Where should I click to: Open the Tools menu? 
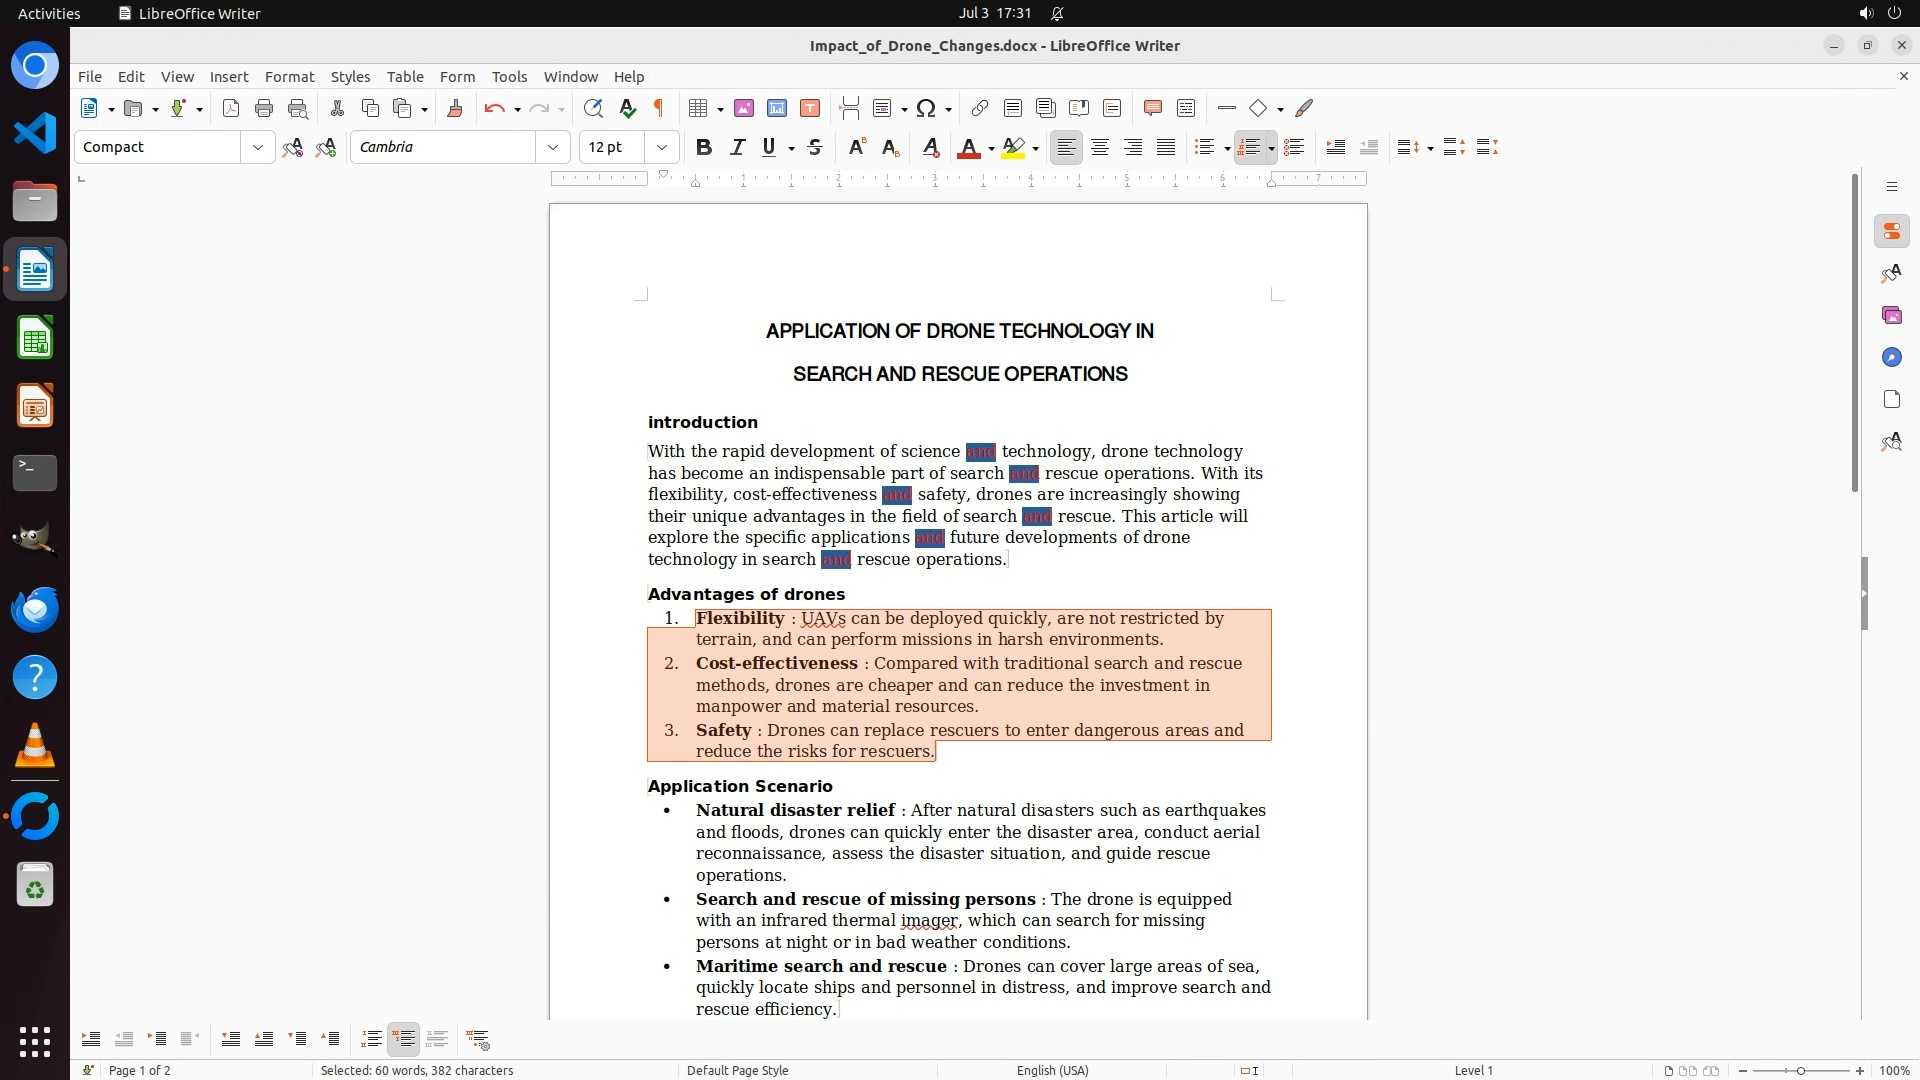(x=509, y=76)
